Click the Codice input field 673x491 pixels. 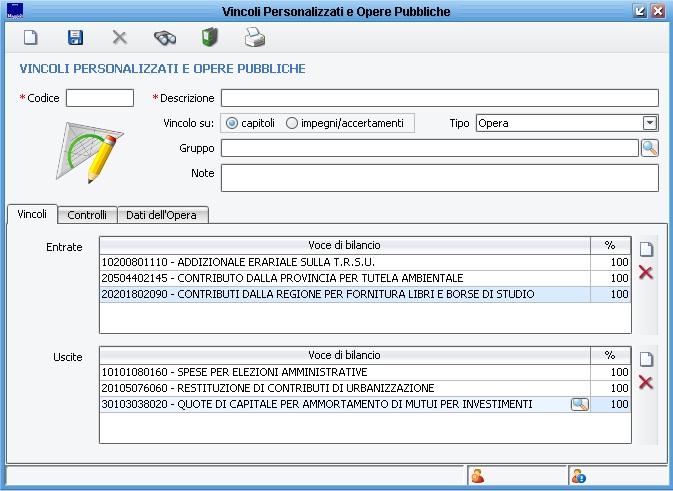(100, 98)
